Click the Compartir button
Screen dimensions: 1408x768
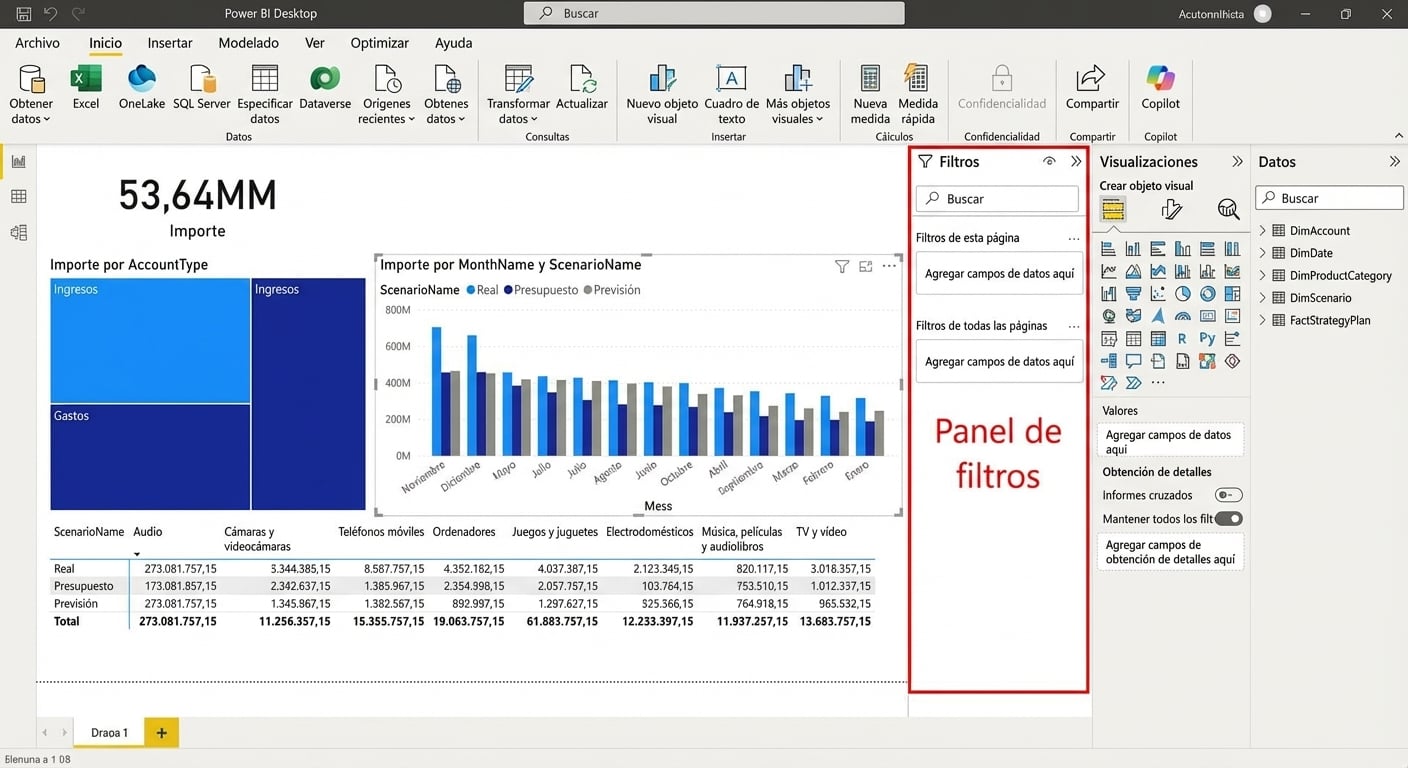1091,90
